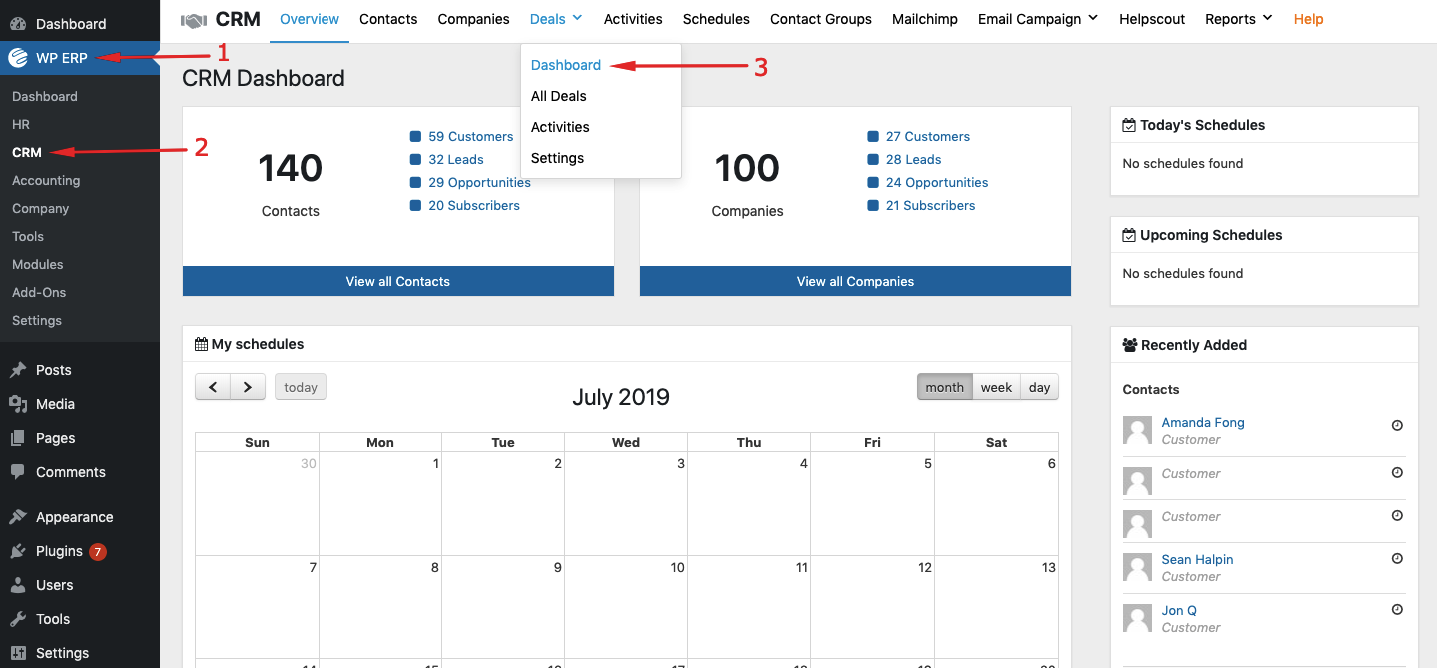Click the View all Companies button
1437x668 pixels.
855,281
